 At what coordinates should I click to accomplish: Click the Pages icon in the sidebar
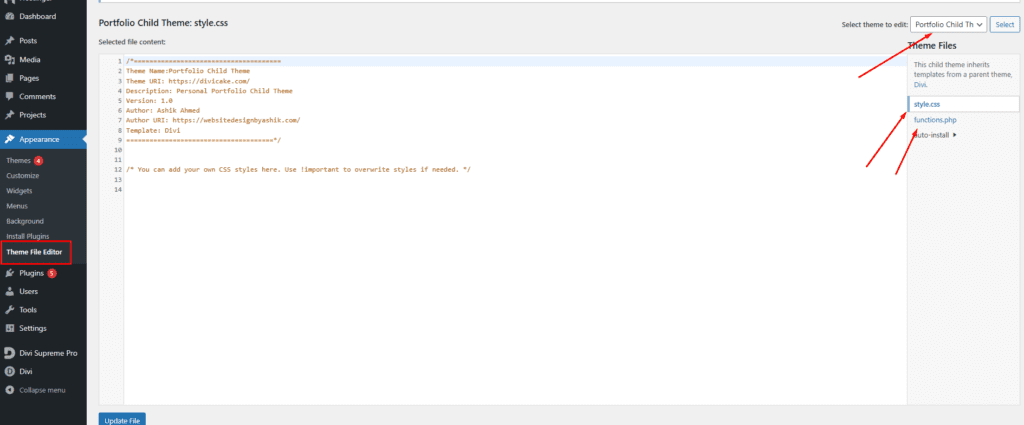[10, 78]
